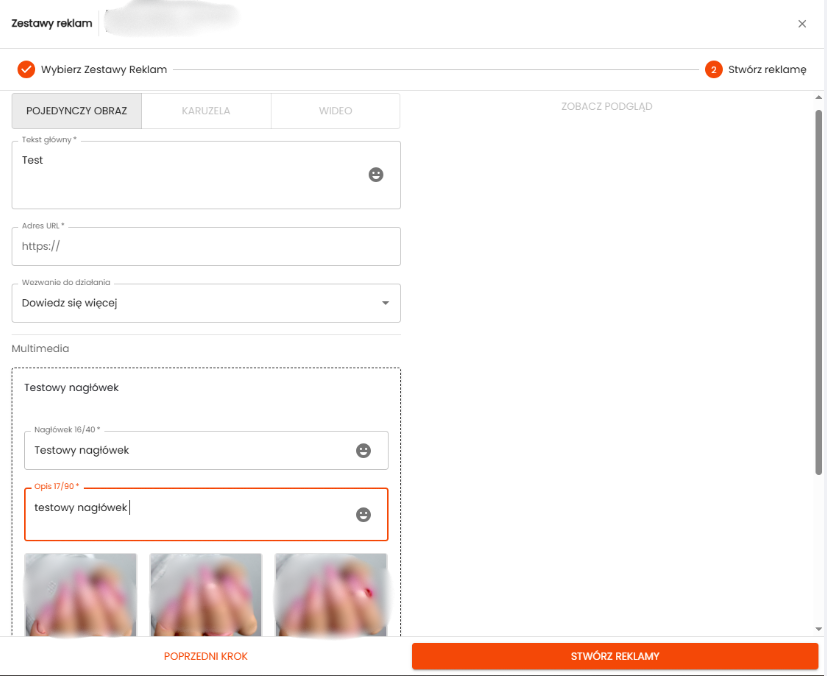The height and width of the screenshot is (676, 827).
Task: Close the Zestawy reklam dialog
Action: [x=802, y=24]
